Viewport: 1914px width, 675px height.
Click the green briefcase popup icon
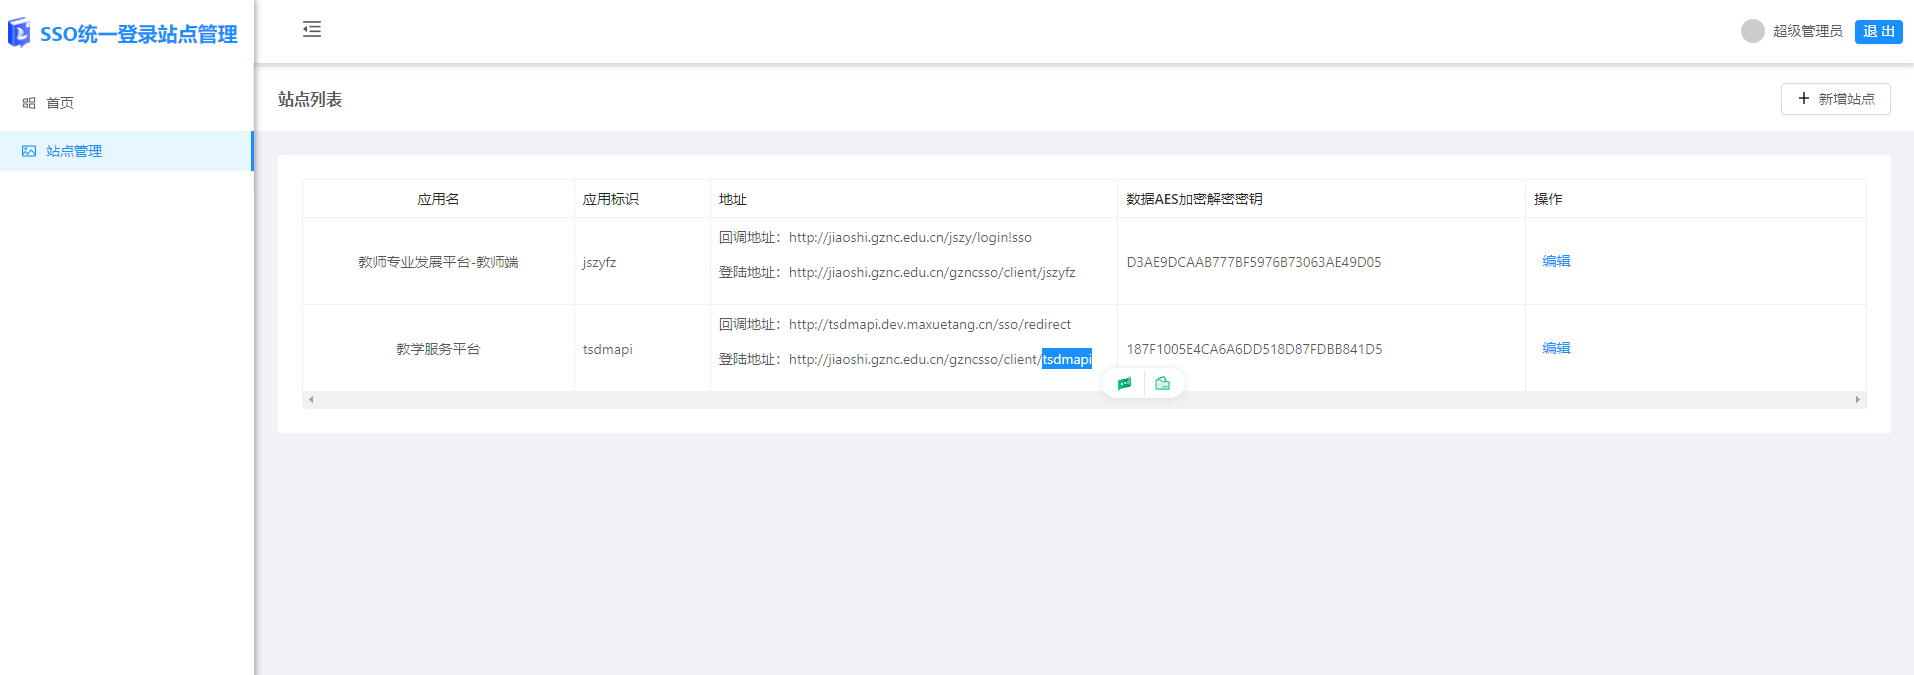pyautogui.click(x=1162, y=383)
